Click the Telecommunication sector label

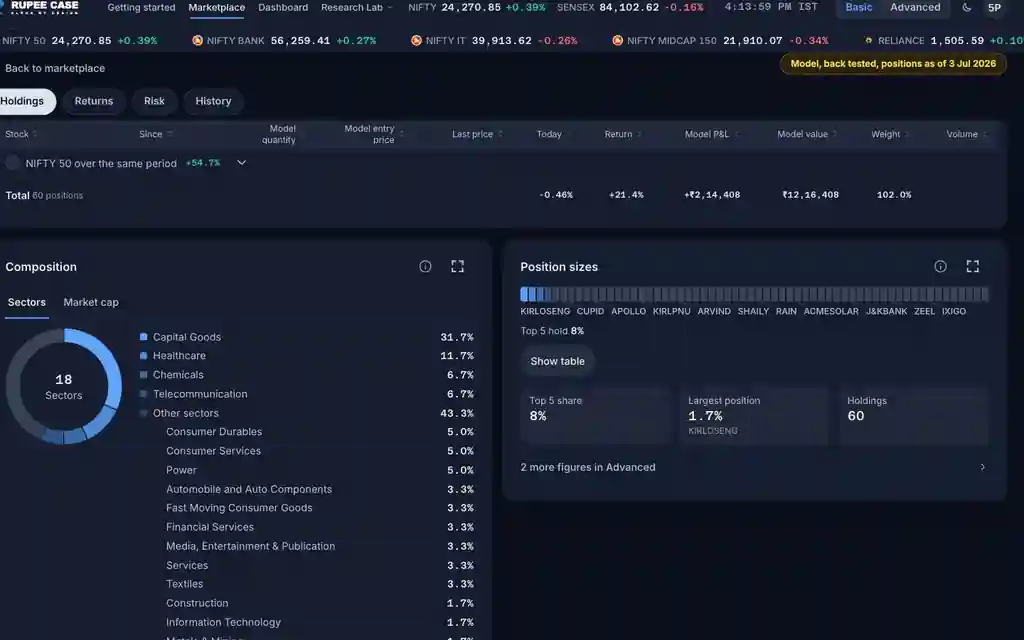200,394
